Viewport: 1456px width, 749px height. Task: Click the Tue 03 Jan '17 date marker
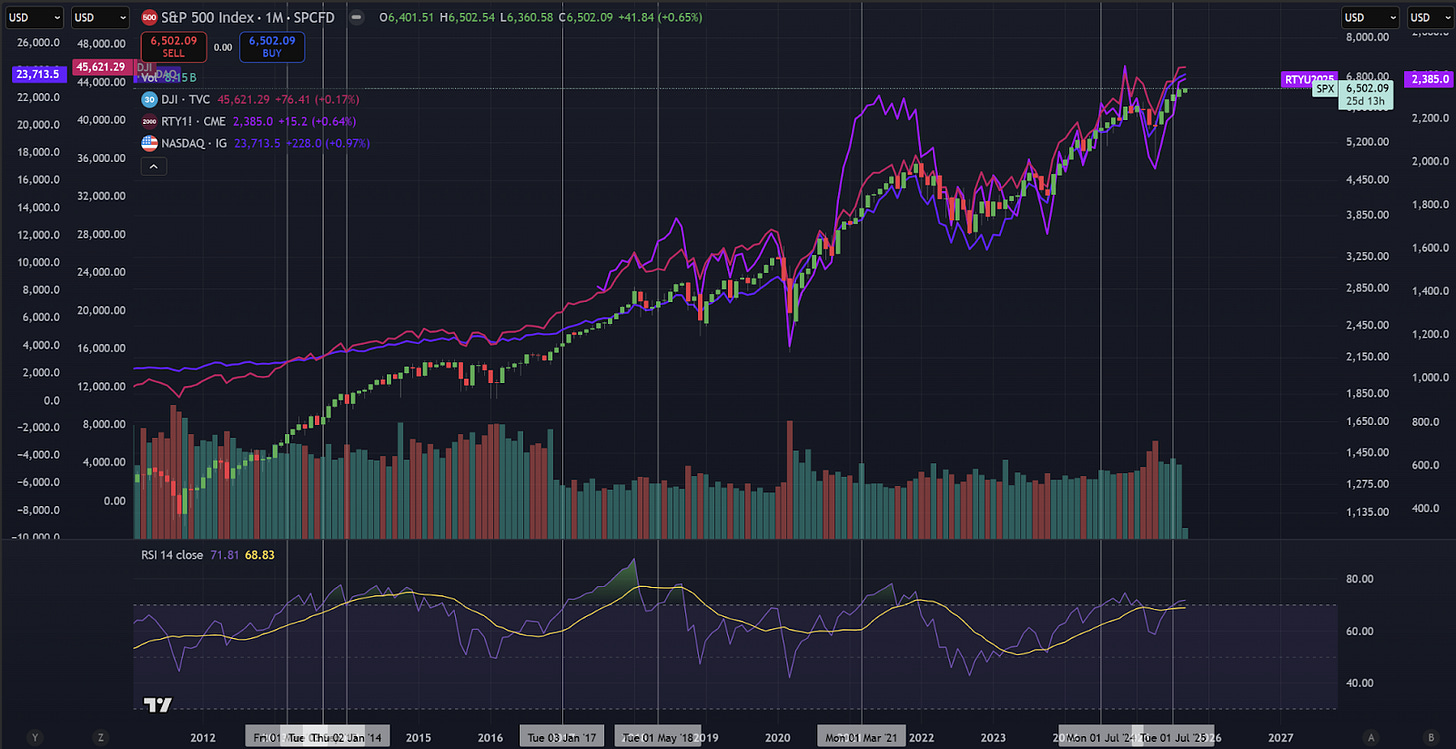coord(564,737)
